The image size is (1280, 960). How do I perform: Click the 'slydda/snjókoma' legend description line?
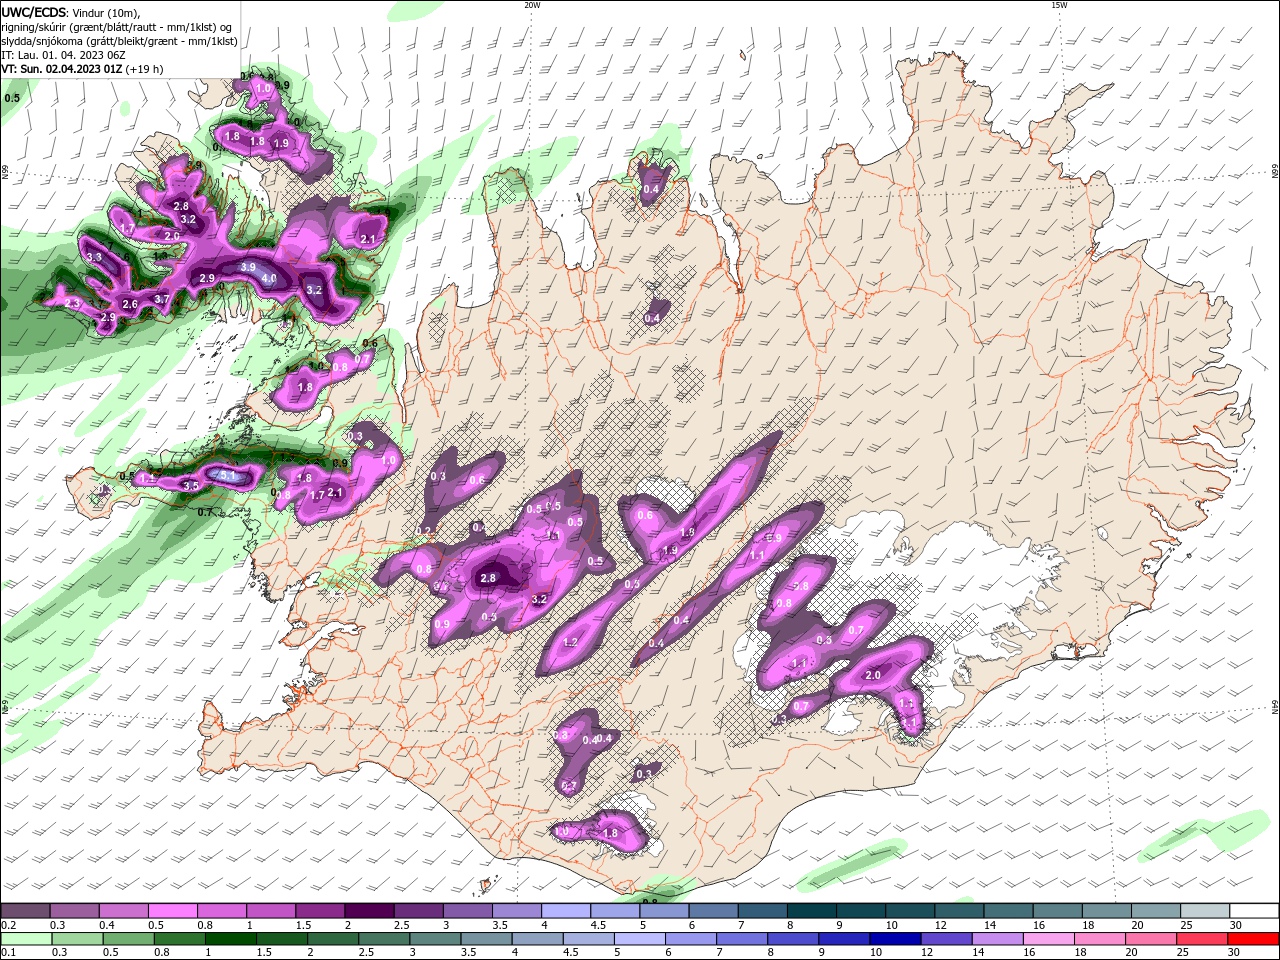point(119,41)
